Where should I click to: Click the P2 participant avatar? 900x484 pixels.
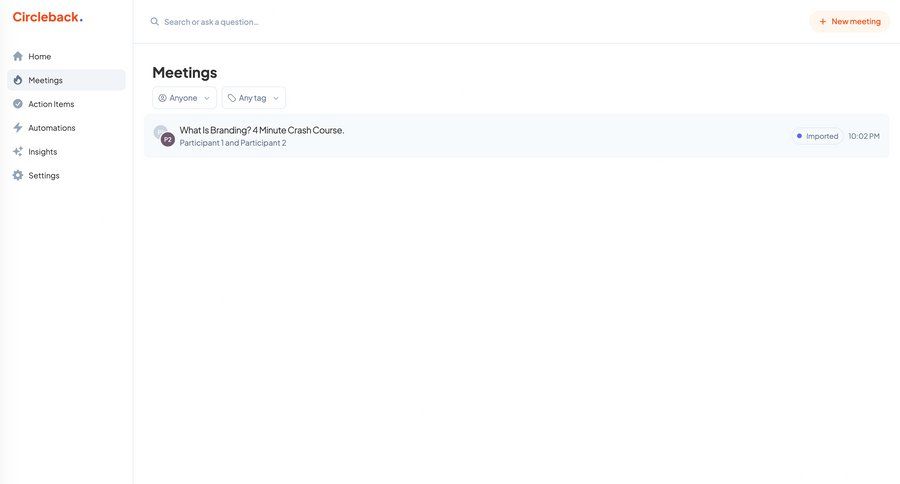pyautogui.click(x=168, y=140)
